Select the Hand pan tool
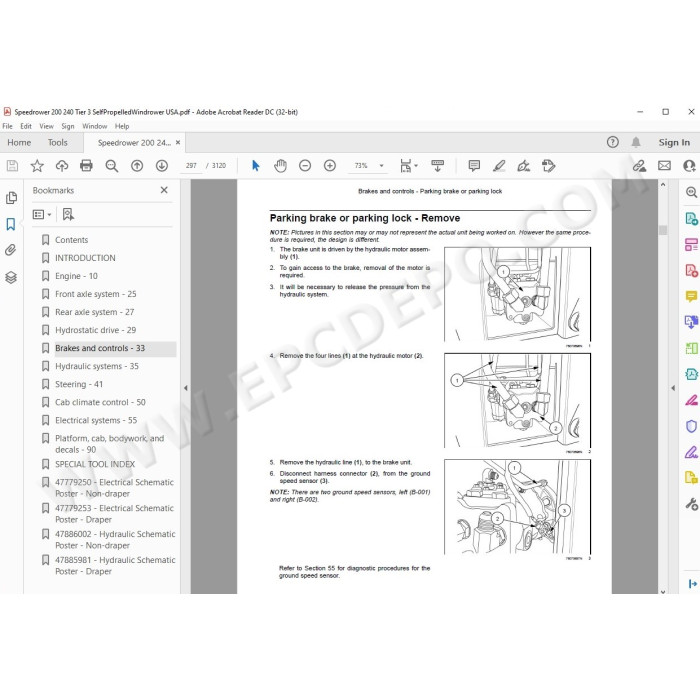 point(280,166)
